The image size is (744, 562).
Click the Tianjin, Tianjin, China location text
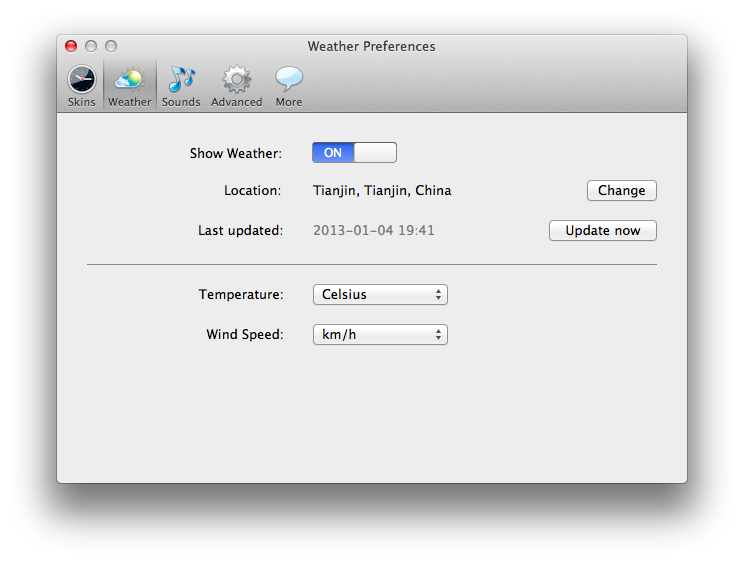click(x=382, y=190)
